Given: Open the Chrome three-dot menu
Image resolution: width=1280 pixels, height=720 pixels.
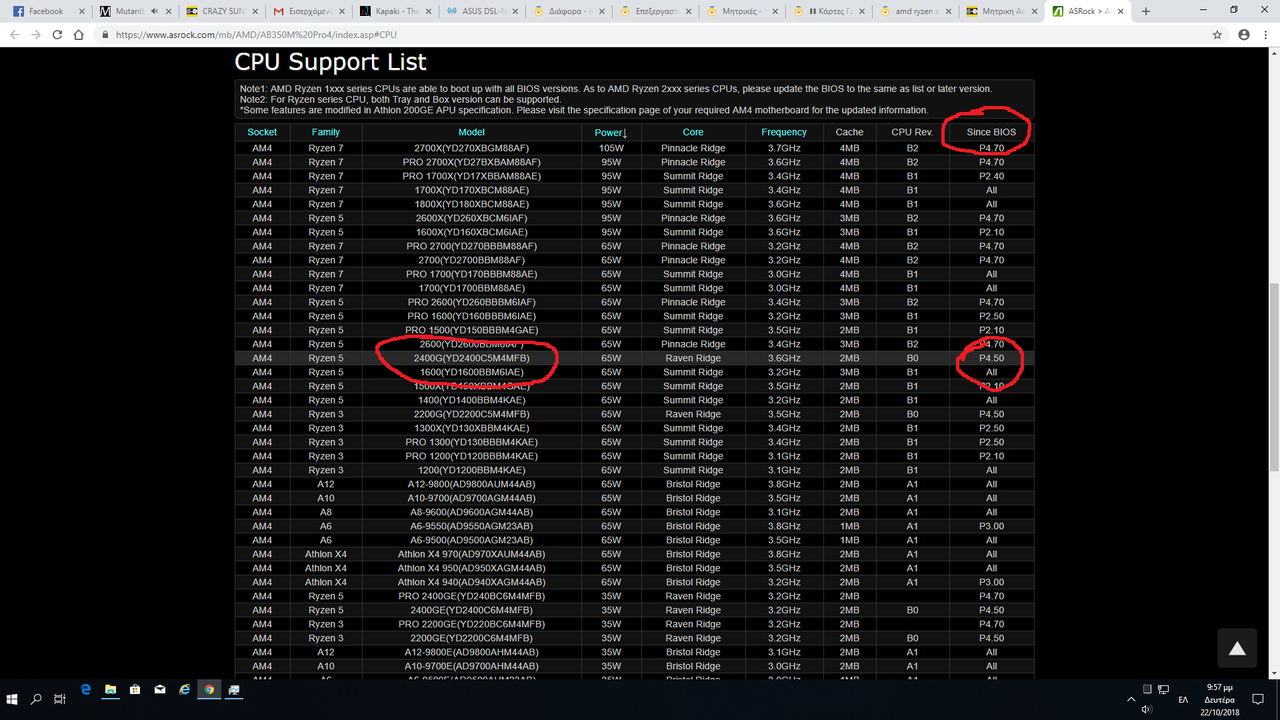Looking at the screenshot, I should pos(1267,34).
